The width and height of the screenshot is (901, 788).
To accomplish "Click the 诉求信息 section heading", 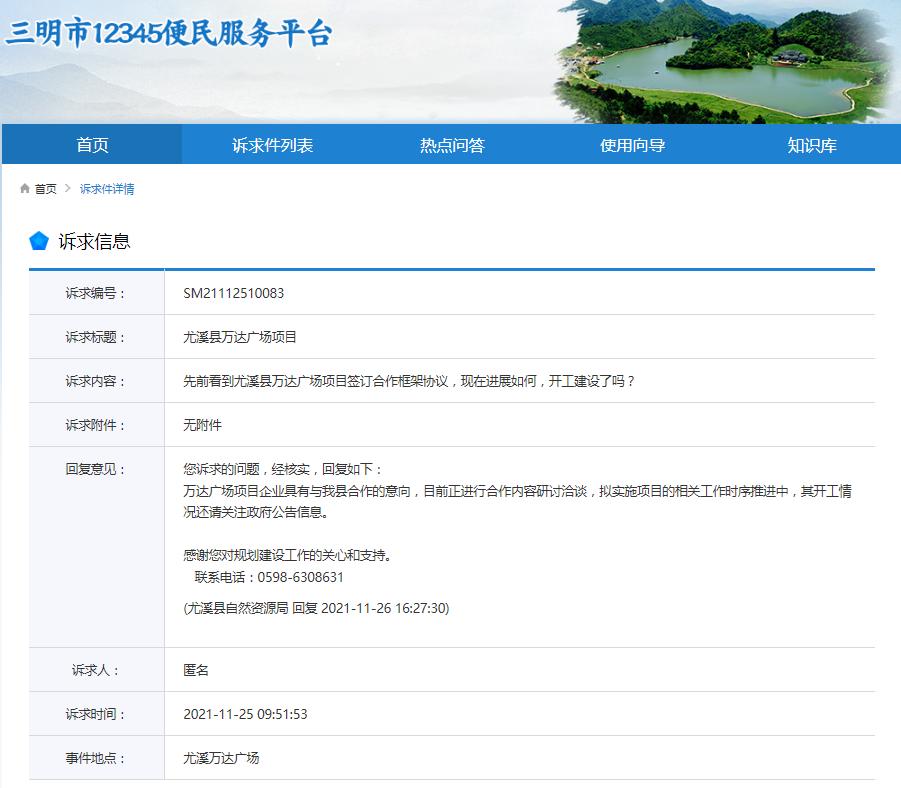I will [94, 241].
